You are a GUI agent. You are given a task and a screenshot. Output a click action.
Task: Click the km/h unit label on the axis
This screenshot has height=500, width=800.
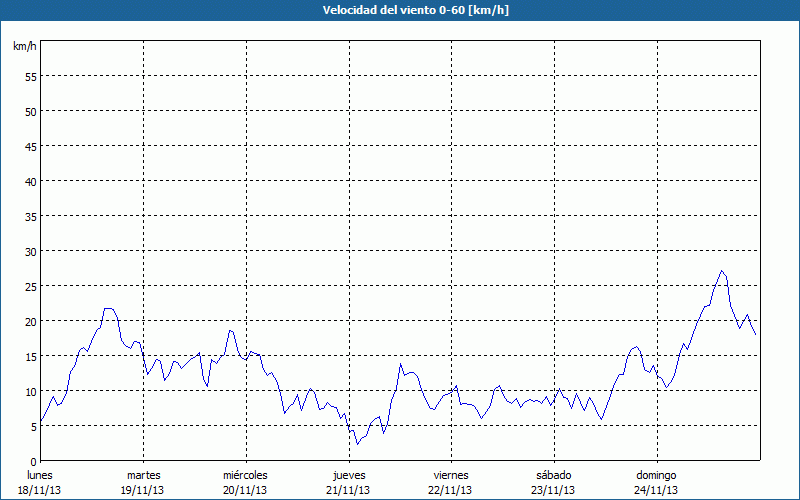click(x=24, y=47)
